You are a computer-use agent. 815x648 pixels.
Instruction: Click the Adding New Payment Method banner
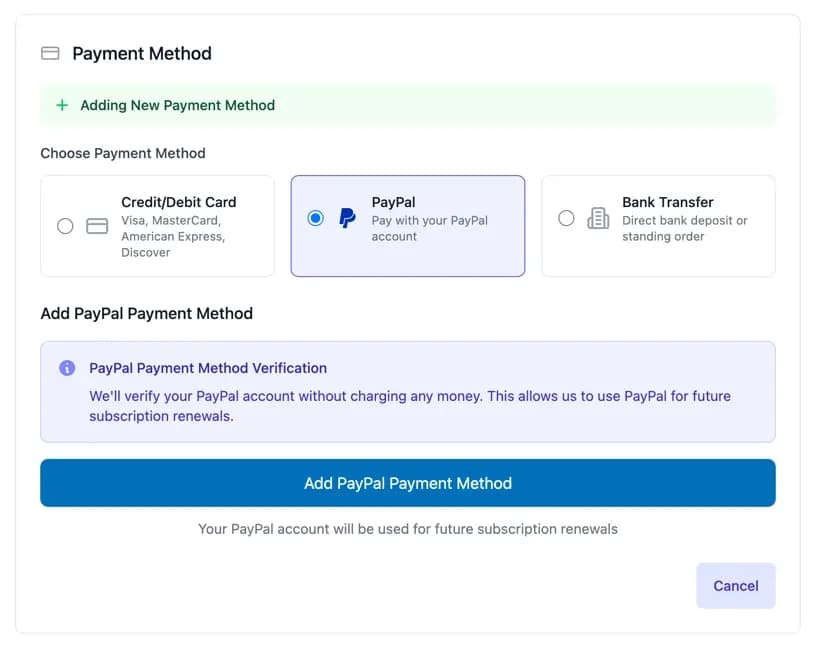[408, 105]
